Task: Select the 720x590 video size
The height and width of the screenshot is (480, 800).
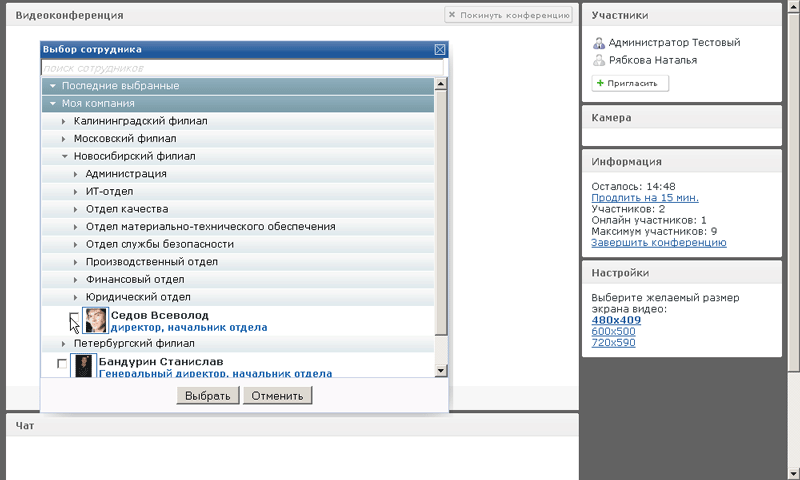Action: [x=613, y=343]
